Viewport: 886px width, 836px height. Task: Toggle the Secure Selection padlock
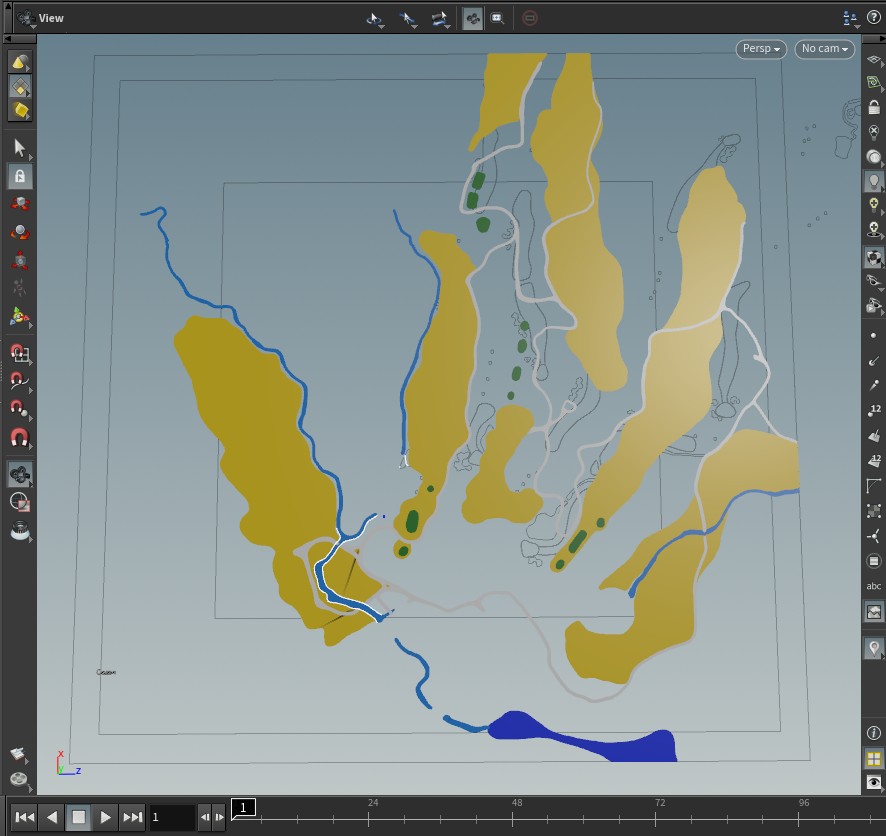point(20,176)
